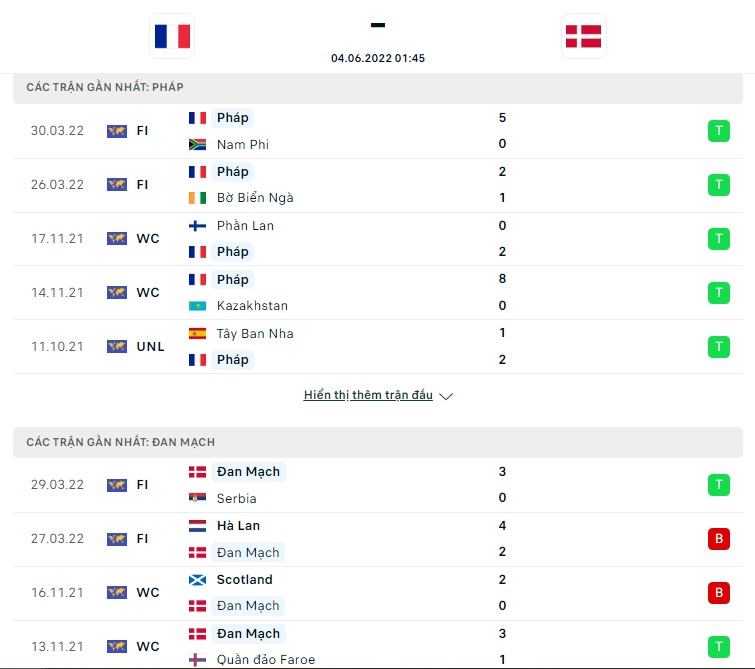Select the Quần đảo Faroe team name
Image resolution: width=755 pixels, height=669 pixels.
click(x=266, y=659)
